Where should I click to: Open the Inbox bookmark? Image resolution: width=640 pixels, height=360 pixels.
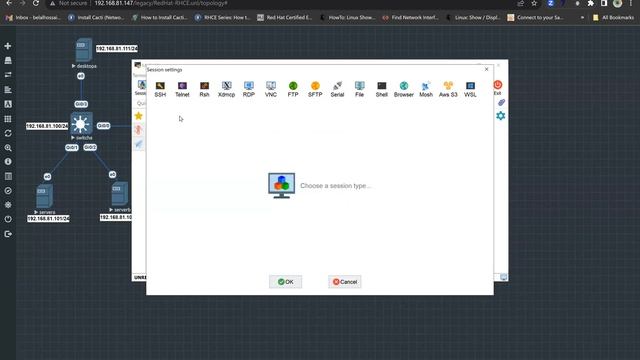[33, 18]
